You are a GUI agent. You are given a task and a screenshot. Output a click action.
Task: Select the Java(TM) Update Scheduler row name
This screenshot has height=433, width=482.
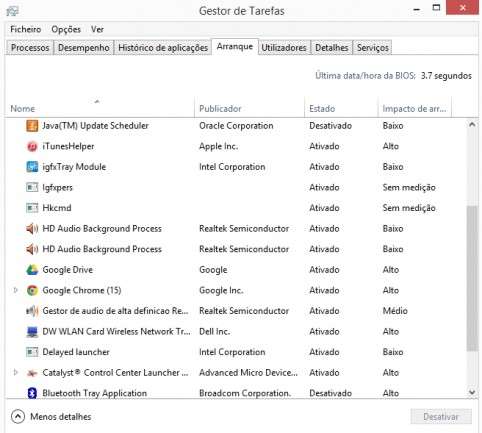95,126
